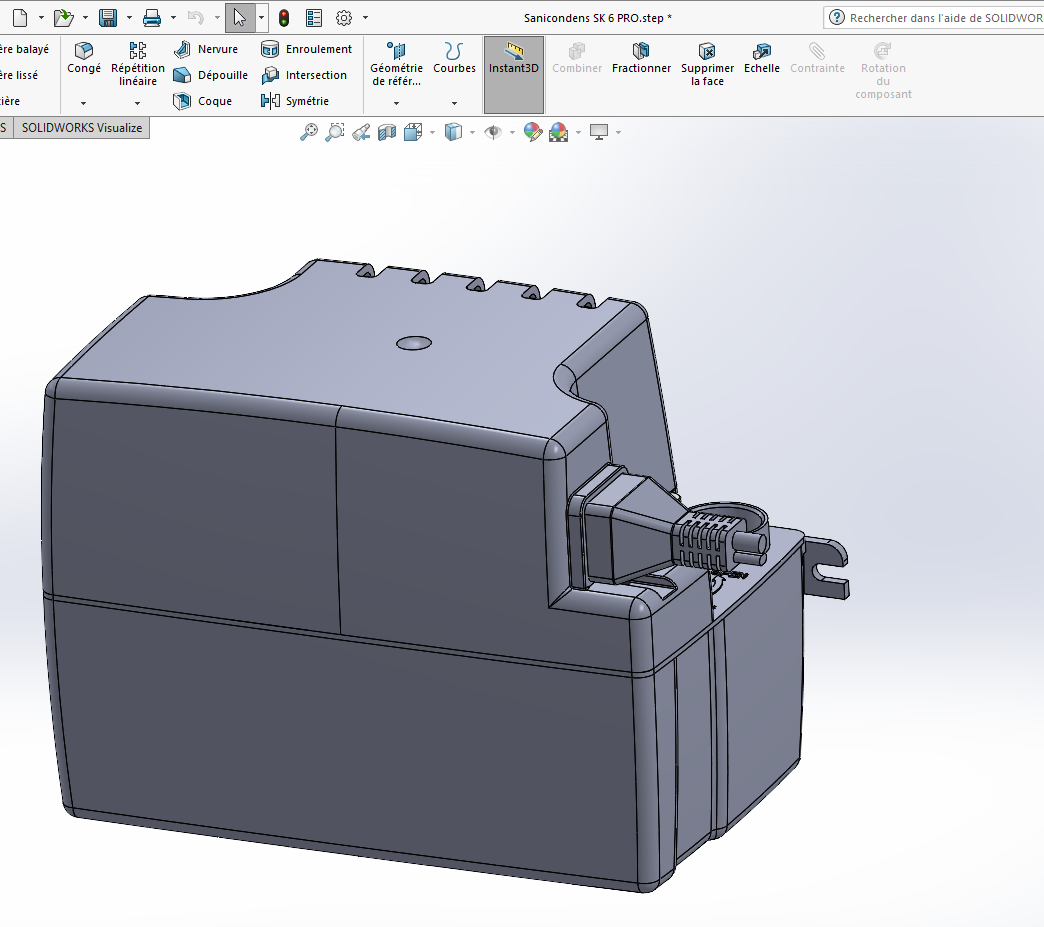Image resolution: width=1044 pixels, height=927 pixels.
Task: Toggle the rebuild traffic light icon
Action: coord(284,18)
